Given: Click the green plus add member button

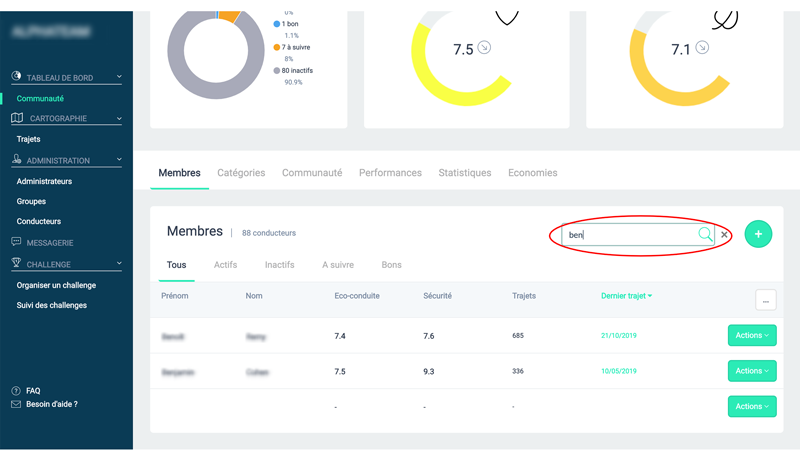Looking at the screenshot, I should tap(758, 234).
